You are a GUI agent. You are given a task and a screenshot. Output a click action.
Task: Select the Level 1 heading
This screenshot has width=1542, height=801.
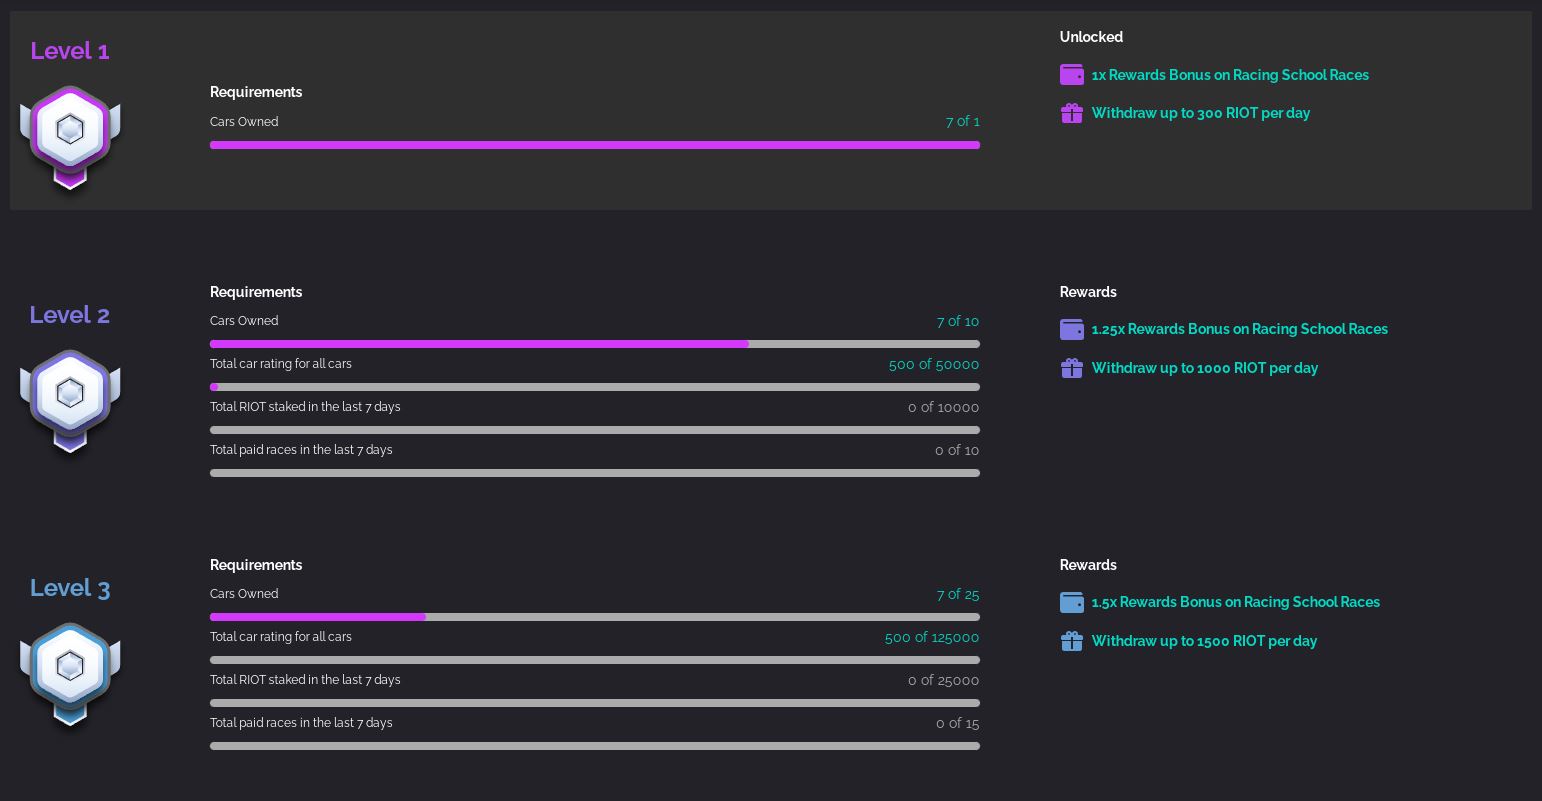pos(70,51)
